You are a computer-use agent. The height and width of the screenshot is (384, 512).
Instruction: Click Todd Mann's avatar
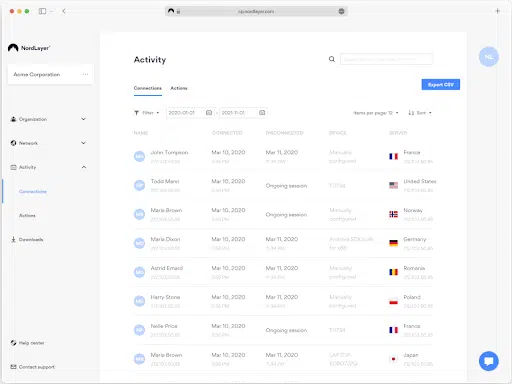tap(139, 185)
